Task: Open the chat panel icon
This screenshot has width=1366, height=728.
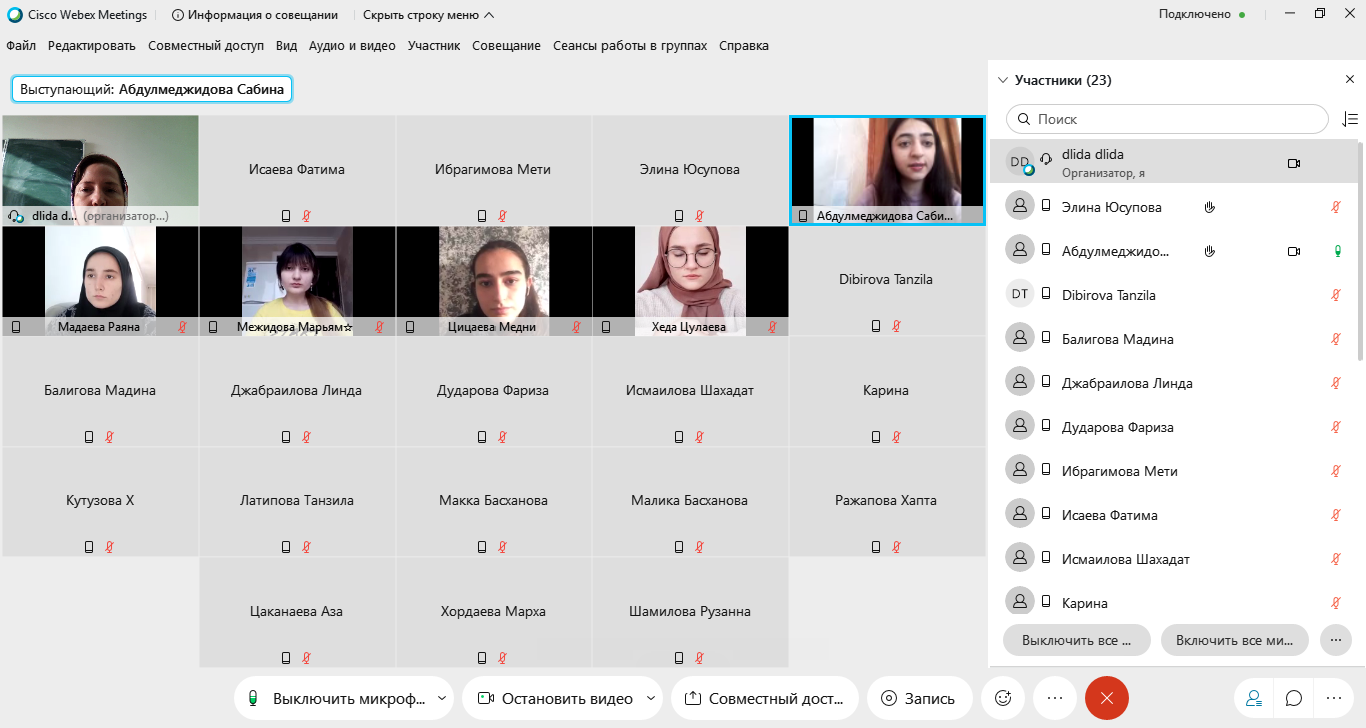Action: [x=1294, y=699]
